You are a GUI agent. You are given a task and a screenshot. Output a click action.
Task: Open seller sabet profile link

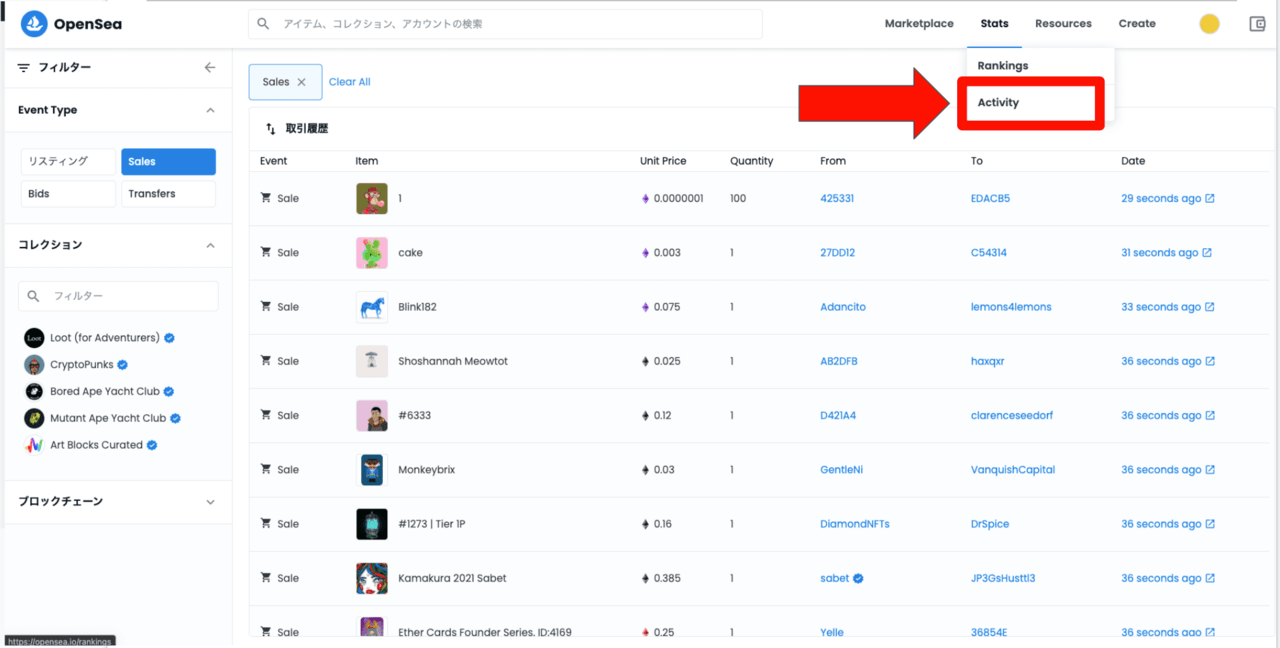pos(835,578)
